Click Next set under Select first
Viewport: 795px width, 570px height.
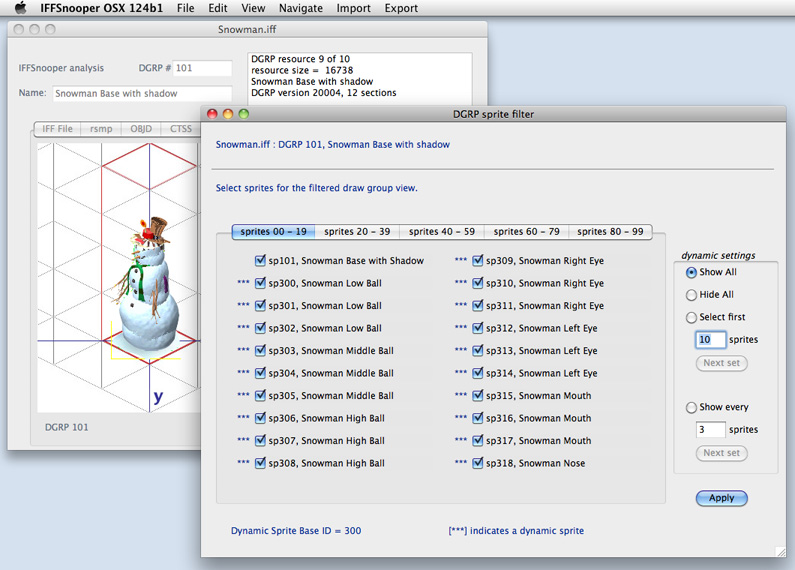(721, 363)
